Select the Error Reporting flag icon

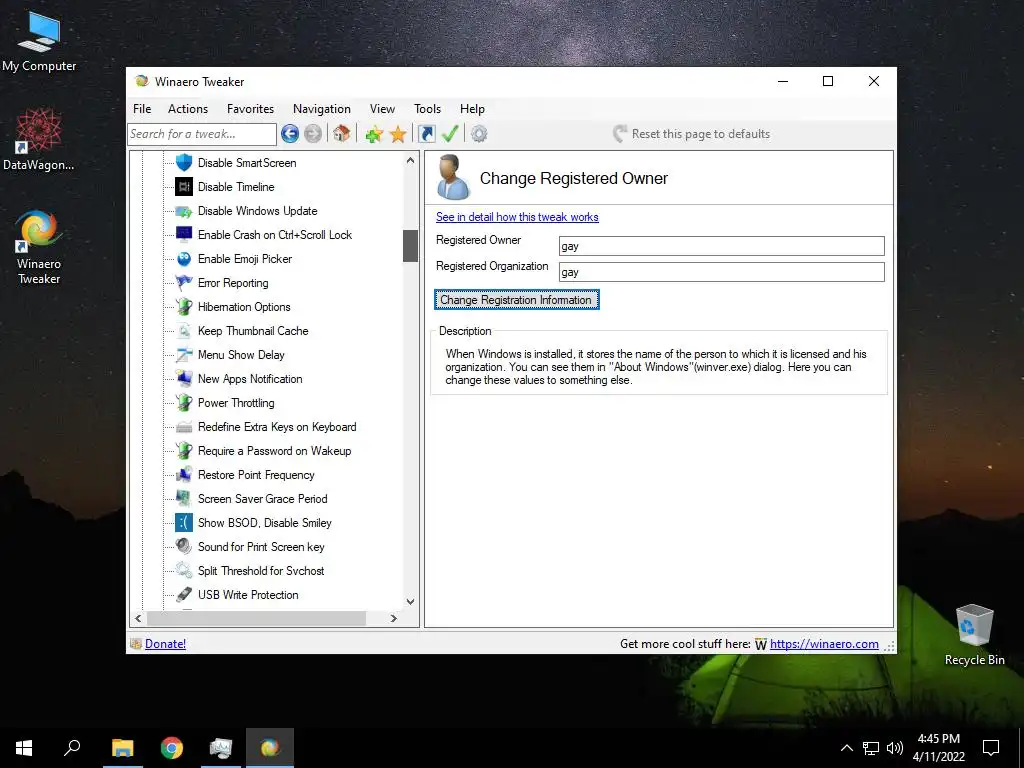184,283
